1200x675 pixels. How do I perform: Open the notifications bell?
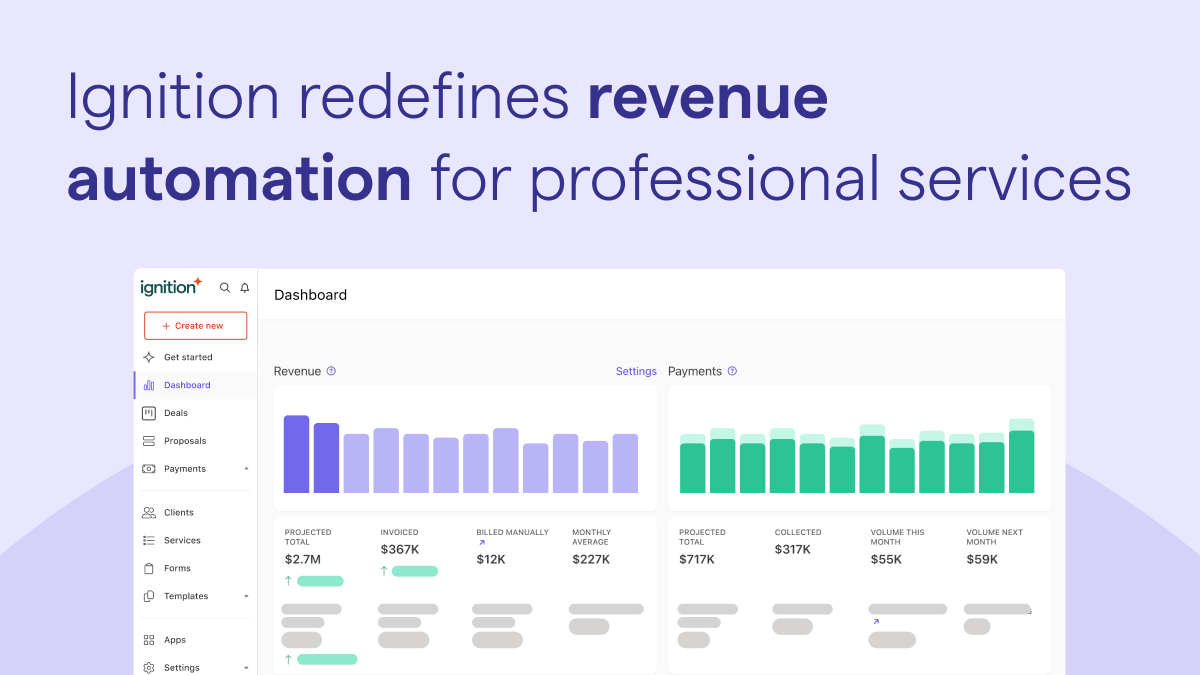click(245, 288)
